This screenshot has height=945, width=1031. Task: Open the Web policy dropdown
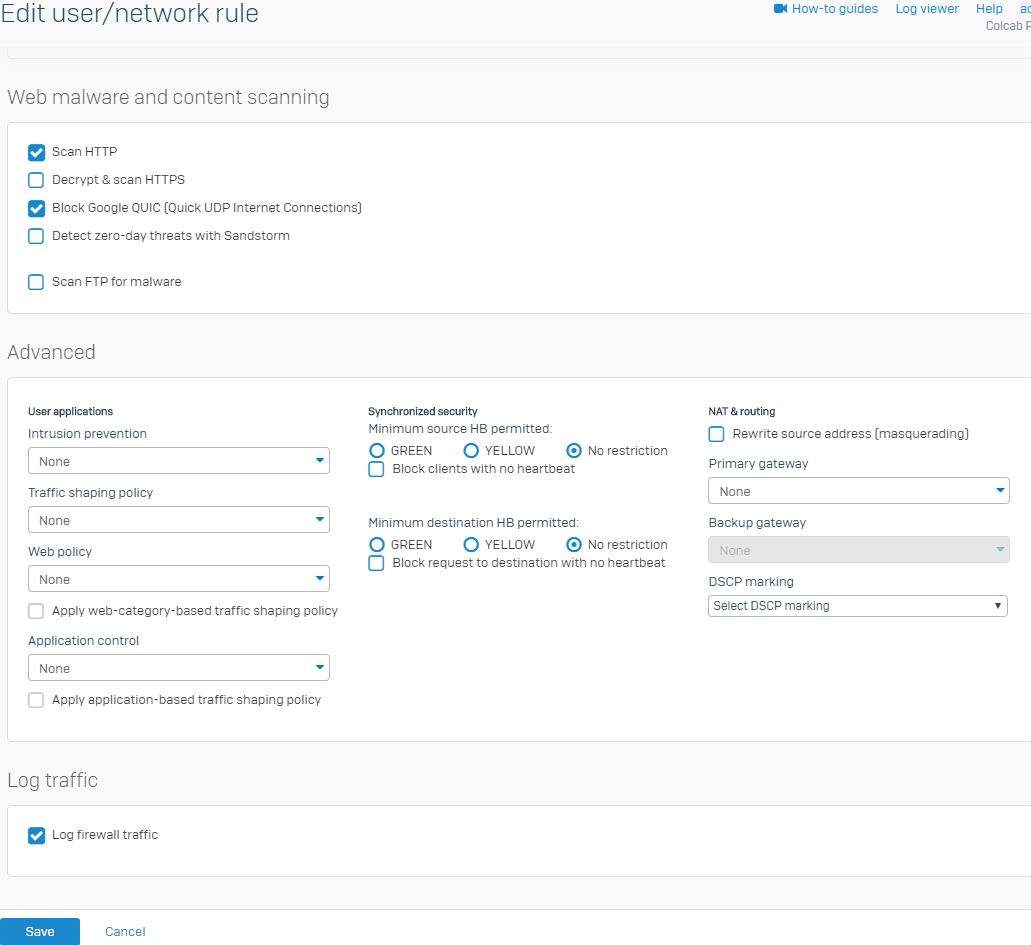(178, 579)
